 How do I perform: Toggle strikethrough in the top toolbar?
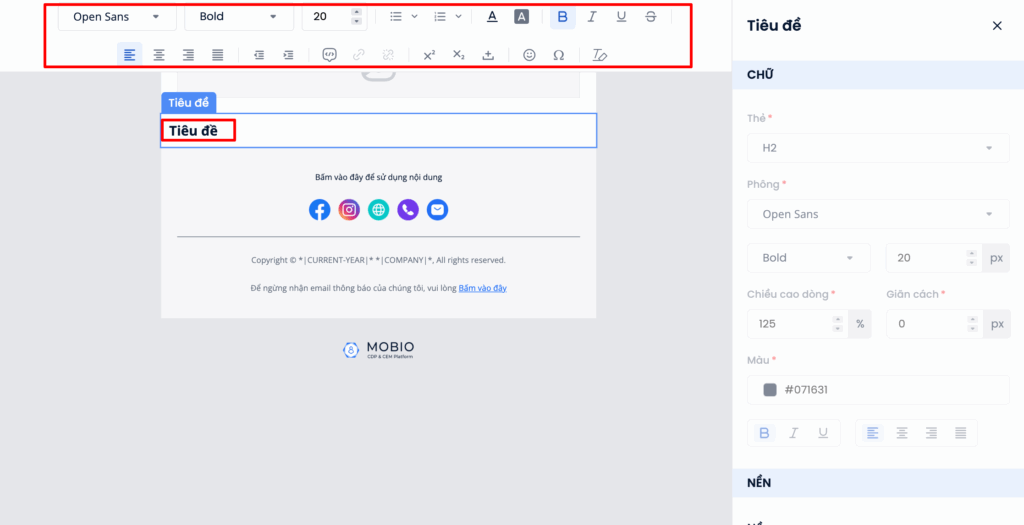click(651, 17)
